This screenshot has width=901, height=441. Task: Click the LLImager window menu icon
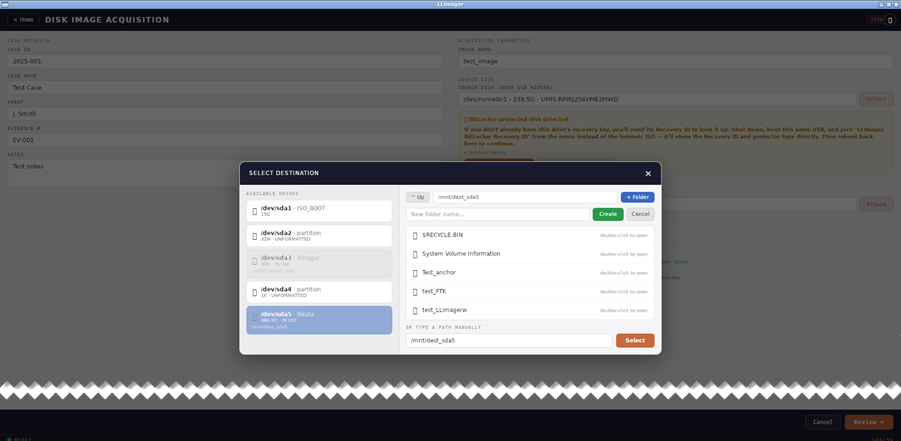[x=5, y=4]
